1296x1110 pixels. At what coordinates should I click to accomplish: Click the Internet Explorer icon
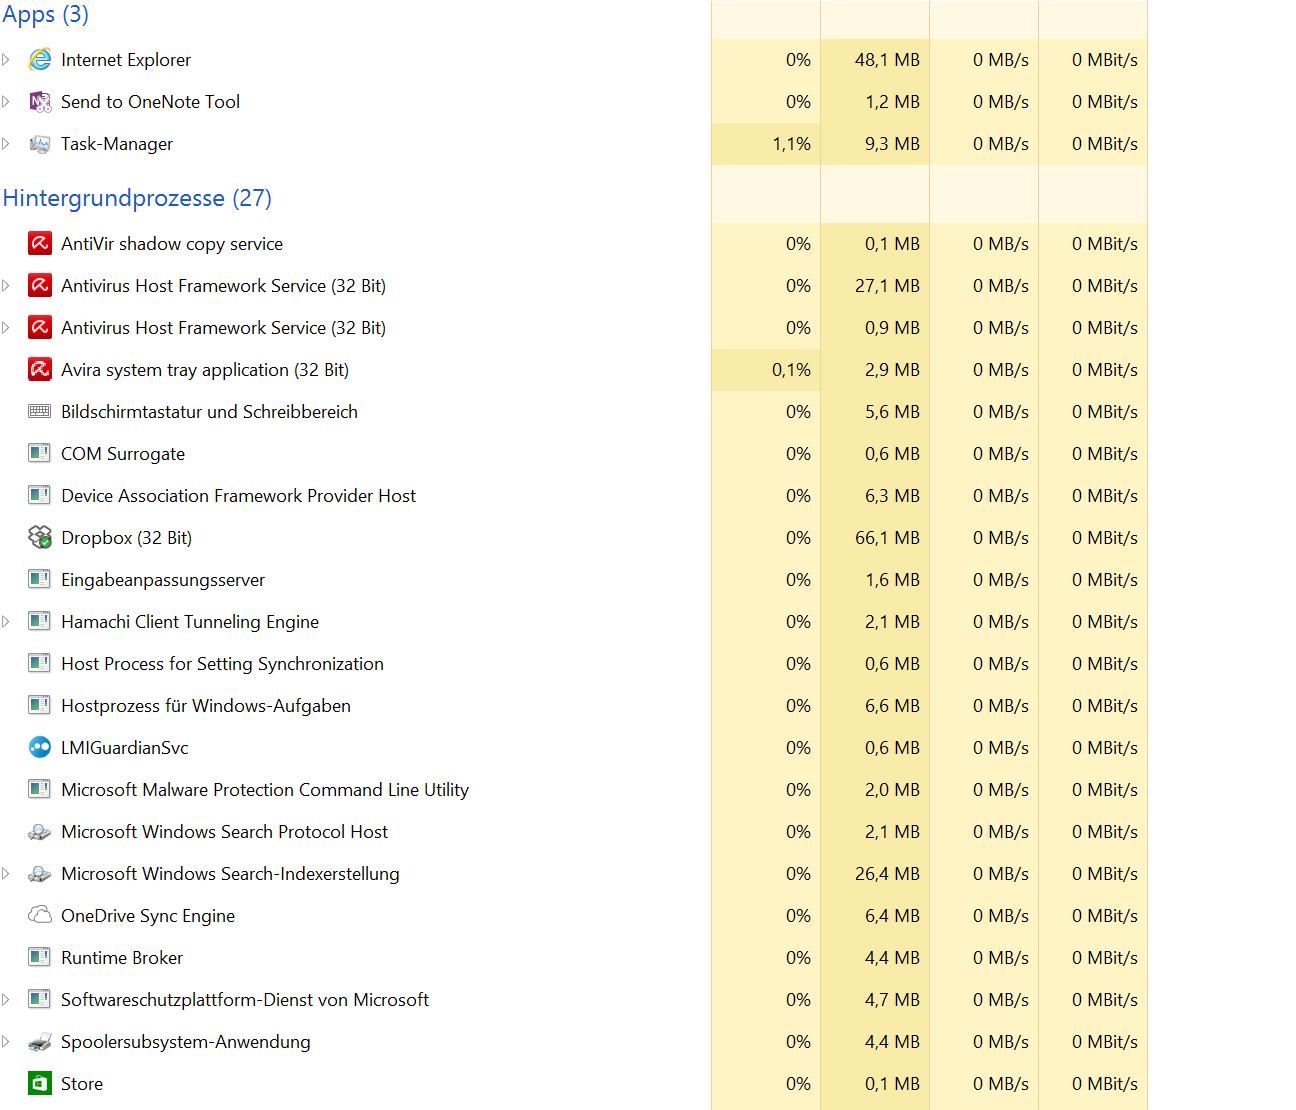tap(40, 60)
